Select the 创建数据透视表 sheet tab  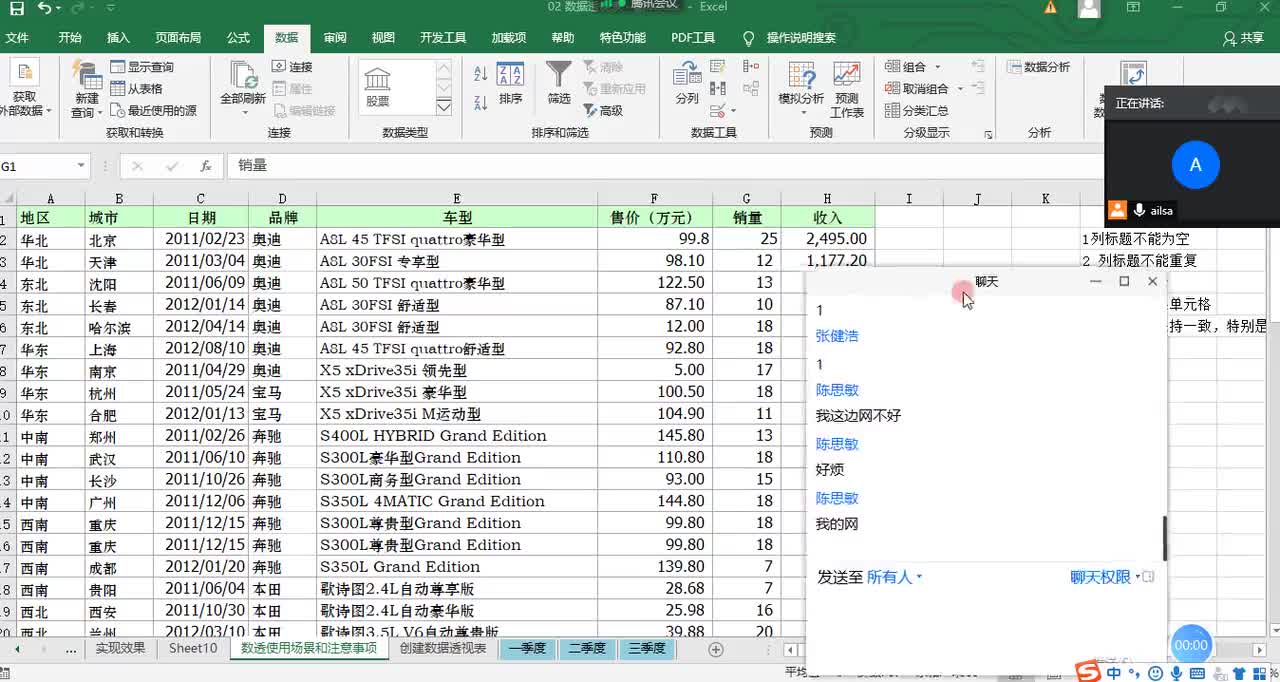pos(442,648)
